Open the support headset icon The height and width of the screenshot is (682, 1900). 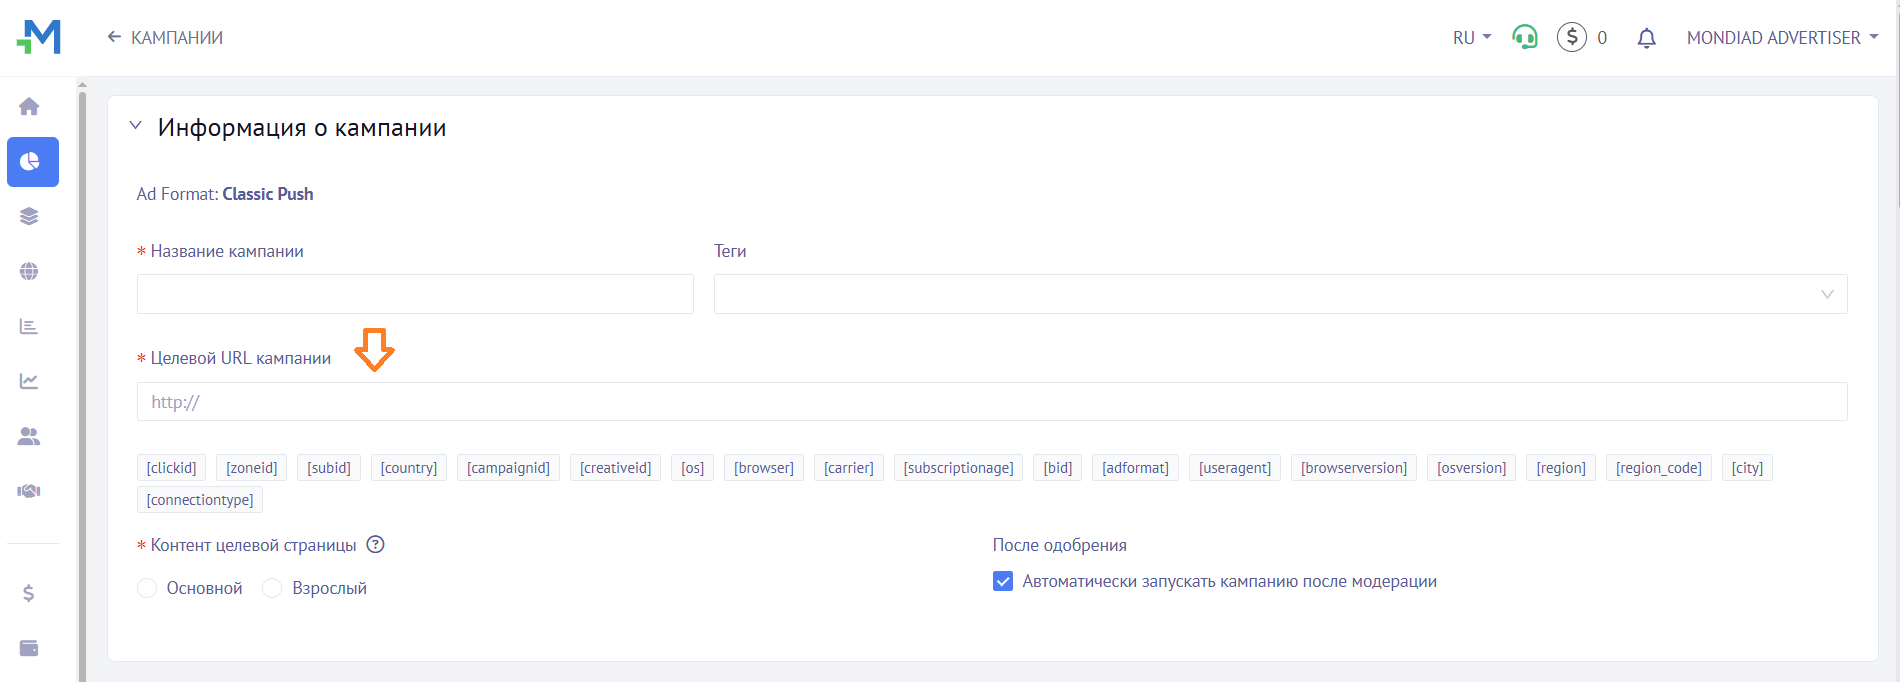[x=1525, y=38]
